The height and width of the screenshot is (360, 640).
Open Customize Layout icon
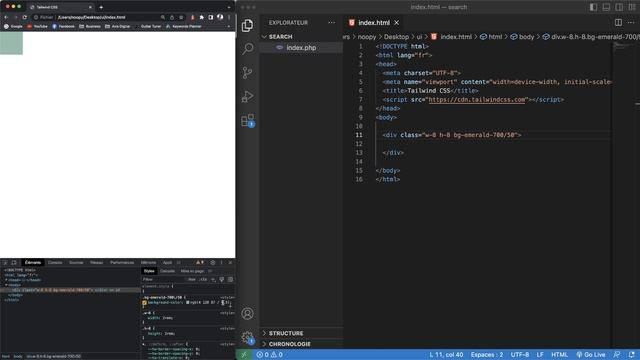[632, 7]
